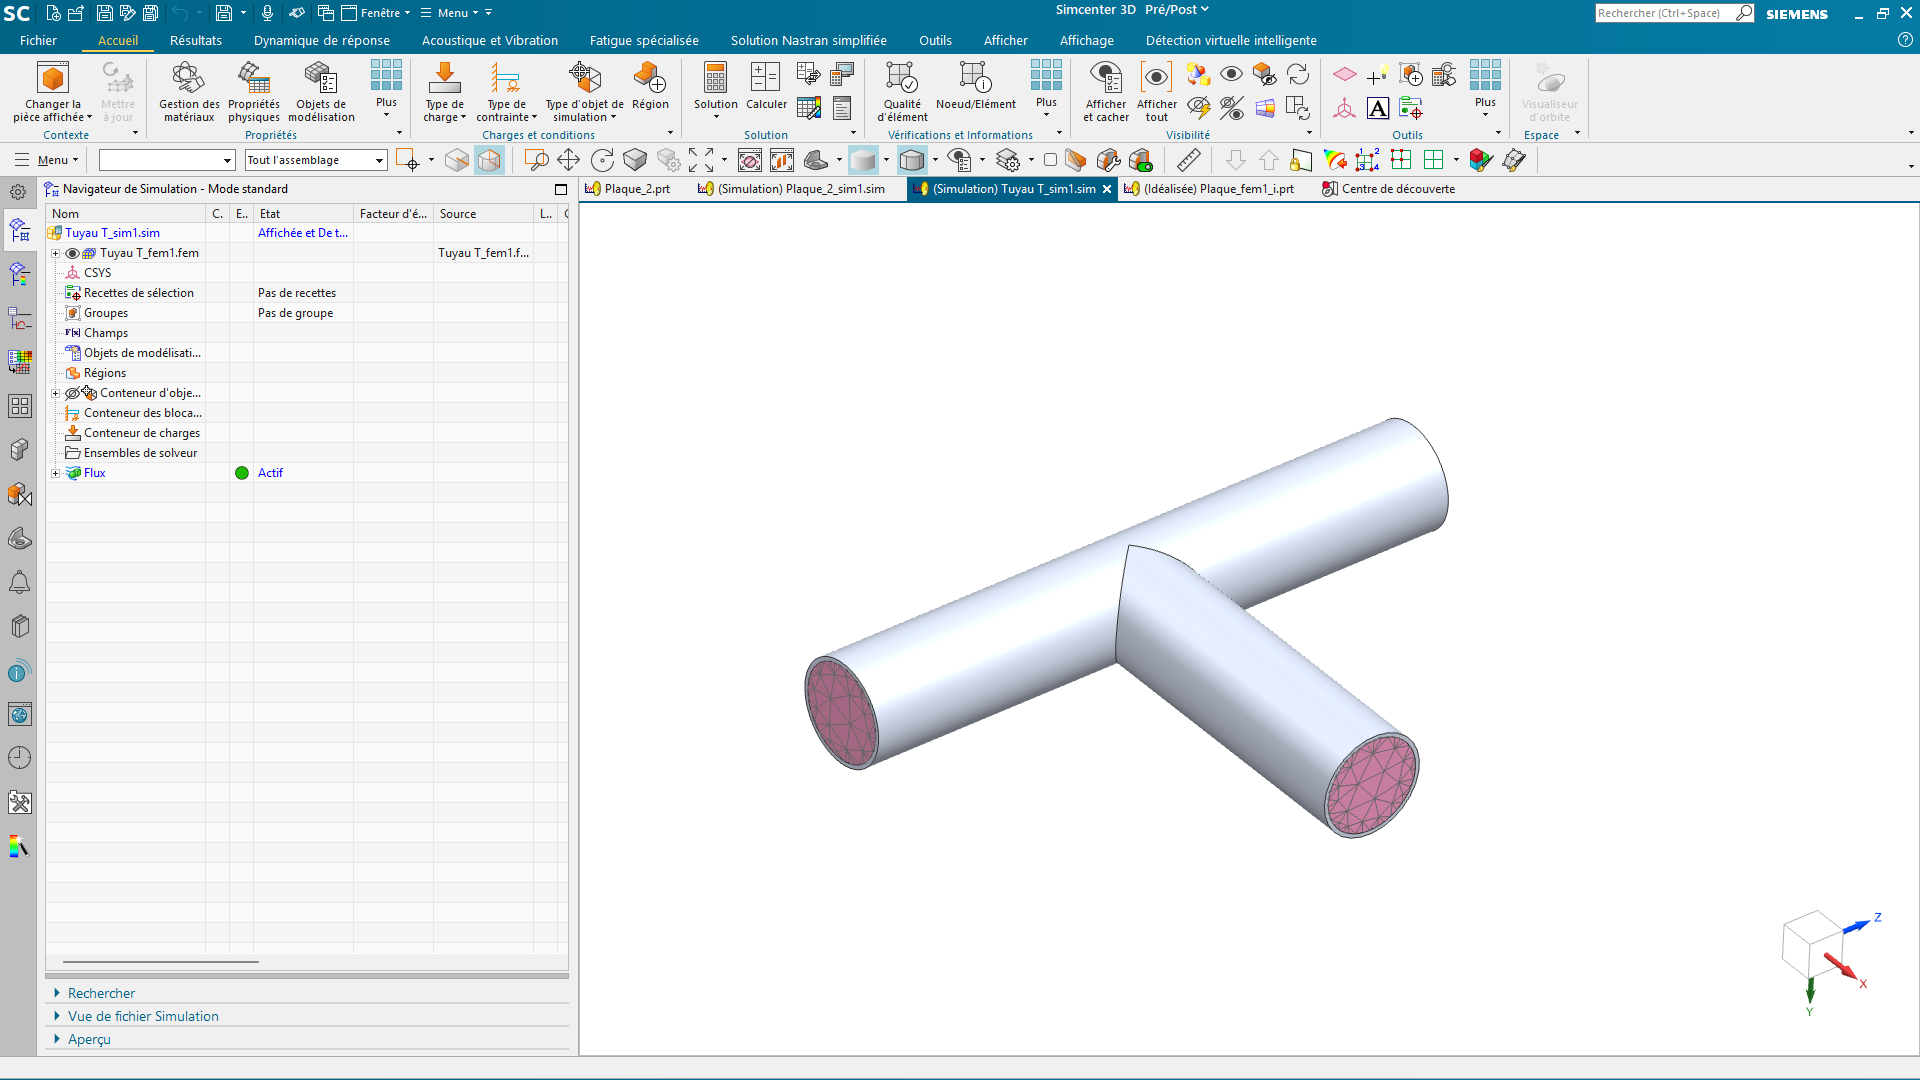Open the settings gear in sidebar

coord(19,192)
